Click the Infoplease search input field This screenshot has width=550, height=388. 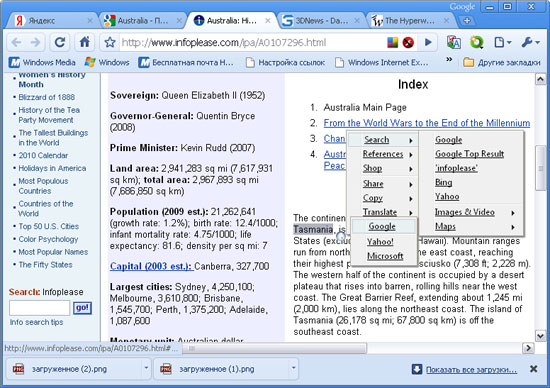39,308
